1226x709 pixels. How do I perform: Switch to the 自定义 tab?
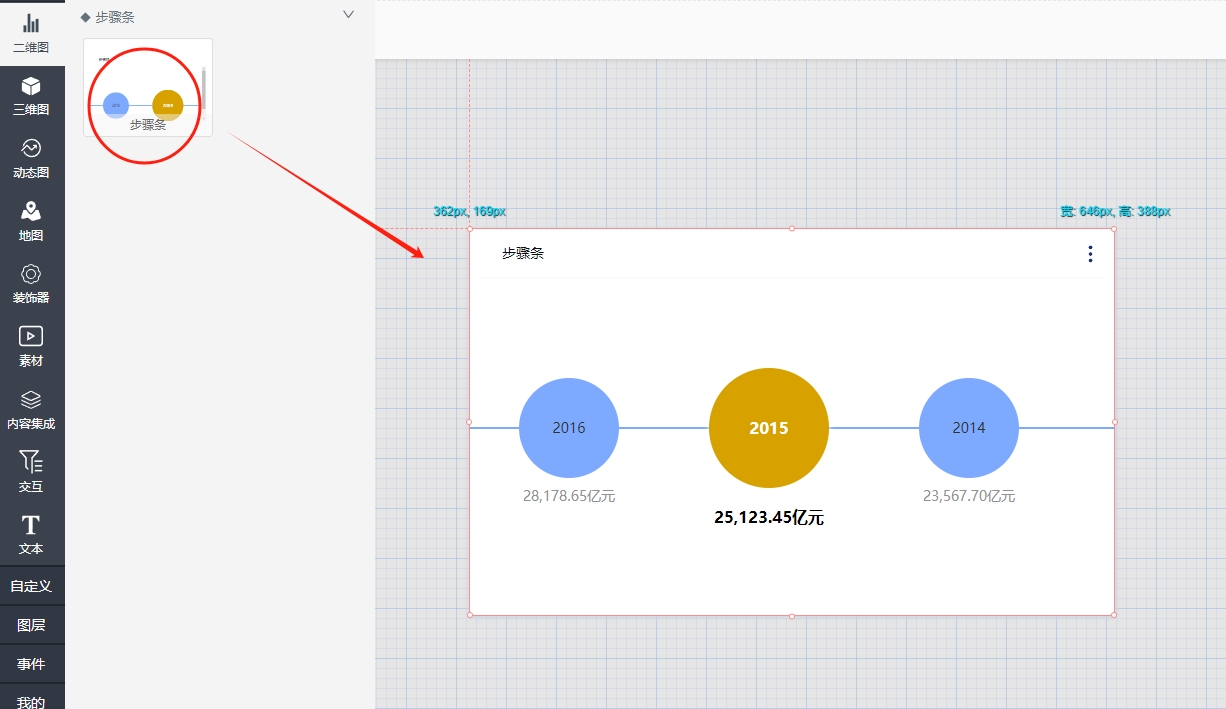coord(31,586)
